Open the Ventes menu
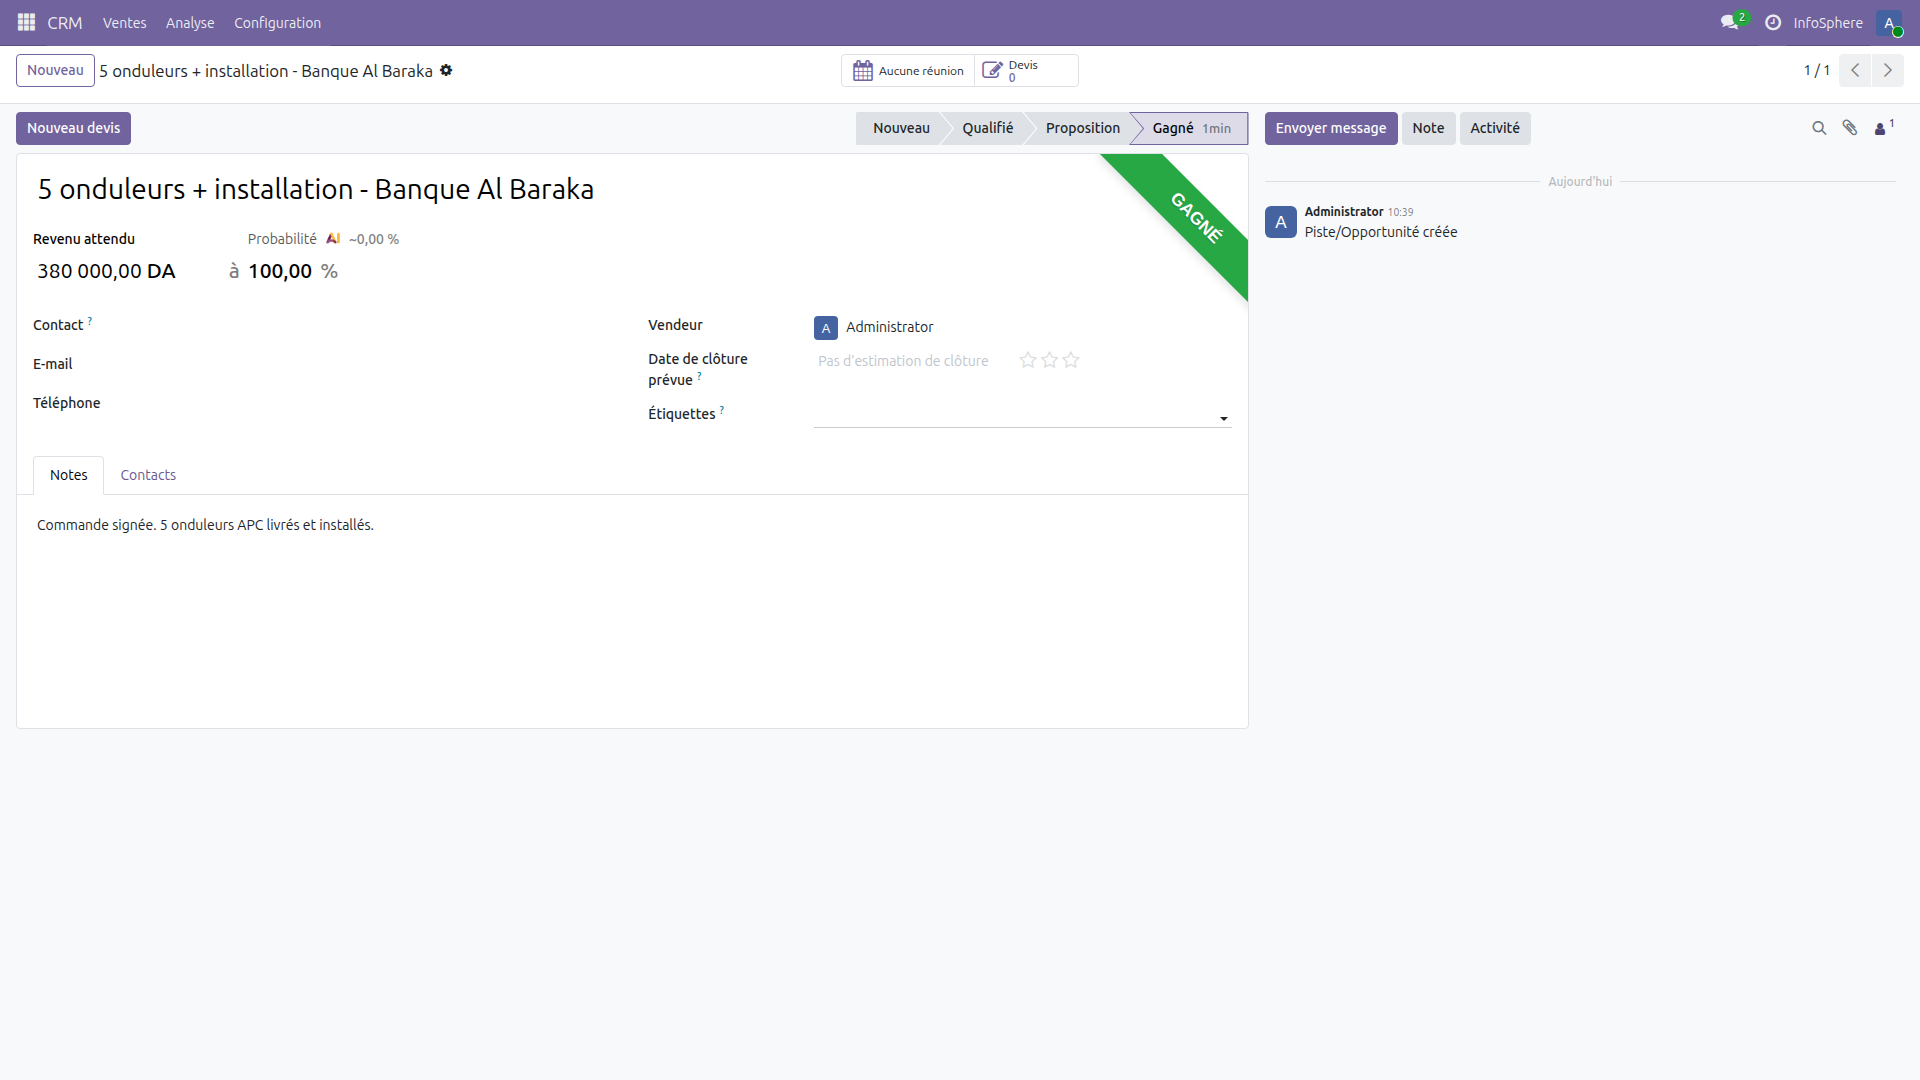The height and width of the screenshot is (1080, 1920). [x=124, y=22]
